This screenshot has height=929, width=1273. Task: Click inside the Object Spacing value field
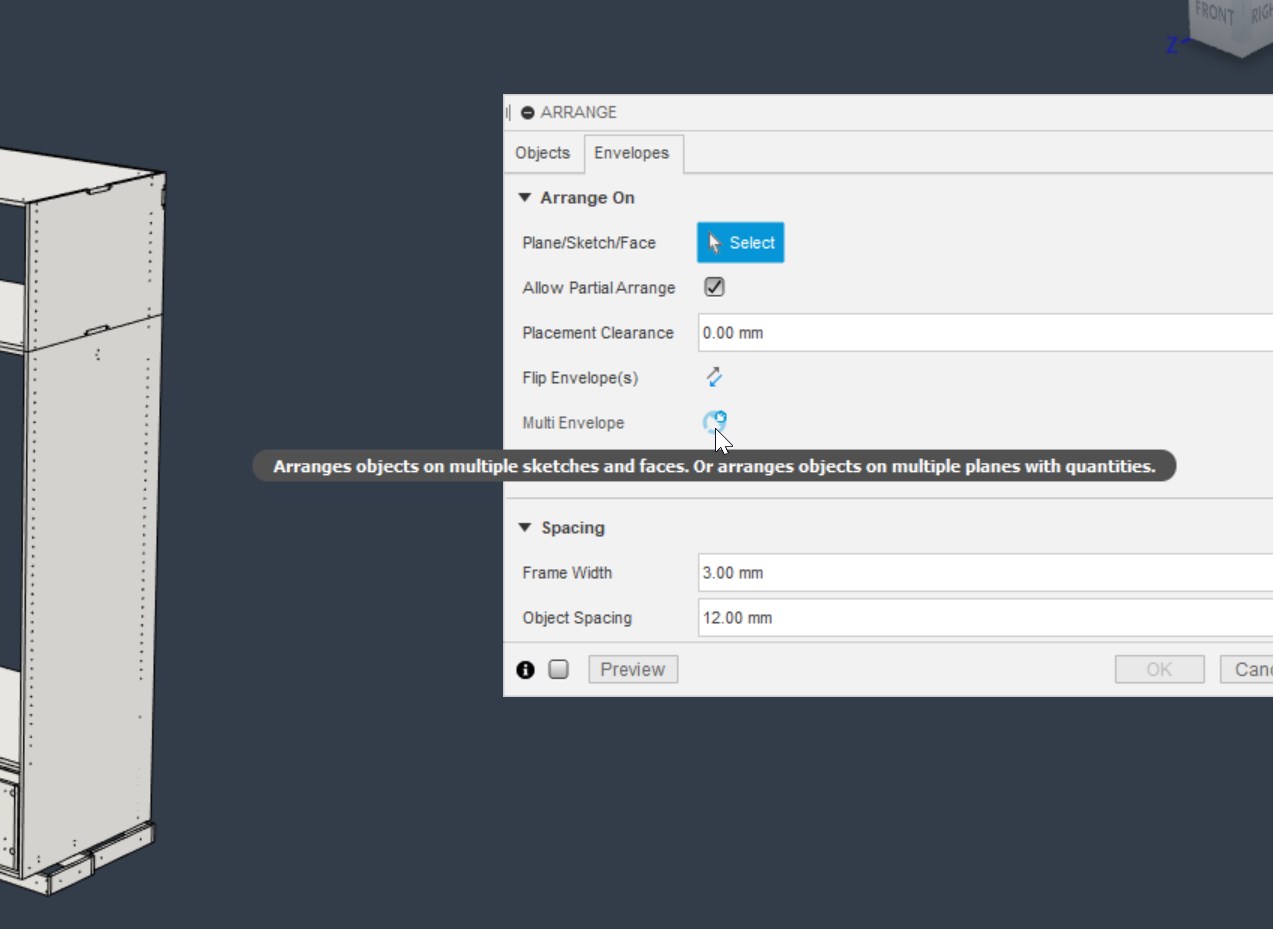[x=850, y=617]
